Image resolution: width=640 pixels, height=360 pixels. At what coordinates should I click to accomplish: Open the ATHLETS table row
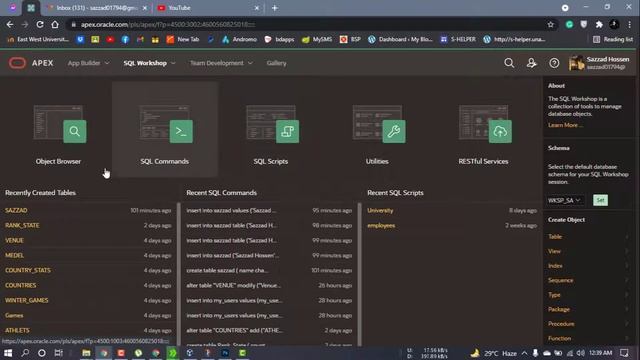pyautogui.click(x=88, y=330)
